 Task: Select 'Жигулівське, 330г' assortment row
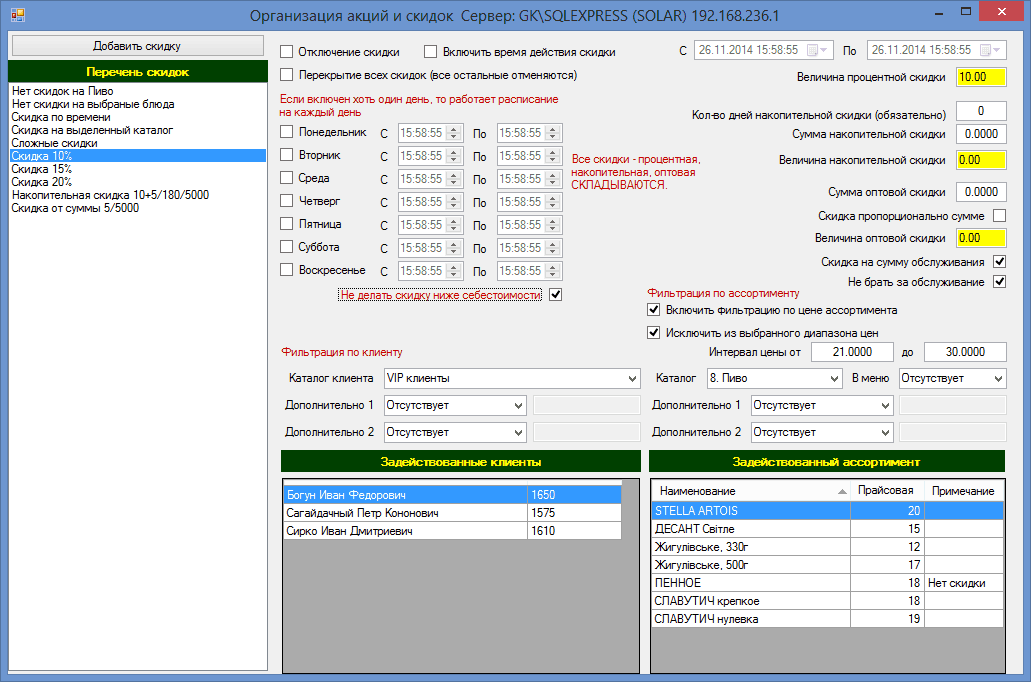point(828,547)
